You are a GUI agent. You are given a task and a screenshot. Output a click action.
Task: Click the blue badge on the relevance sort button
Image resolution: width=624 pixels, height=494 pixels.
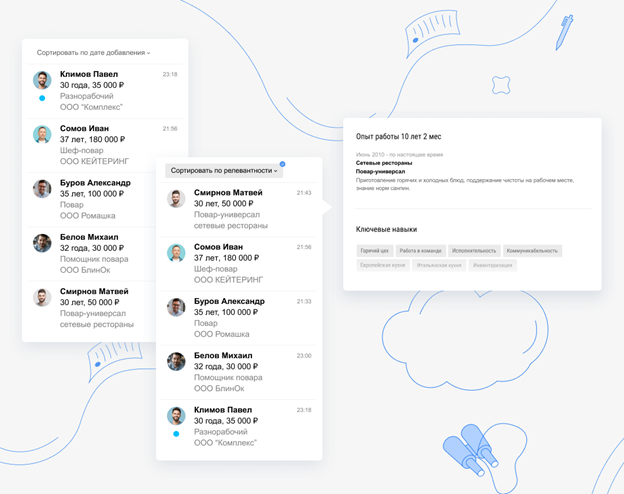[283, 163]
